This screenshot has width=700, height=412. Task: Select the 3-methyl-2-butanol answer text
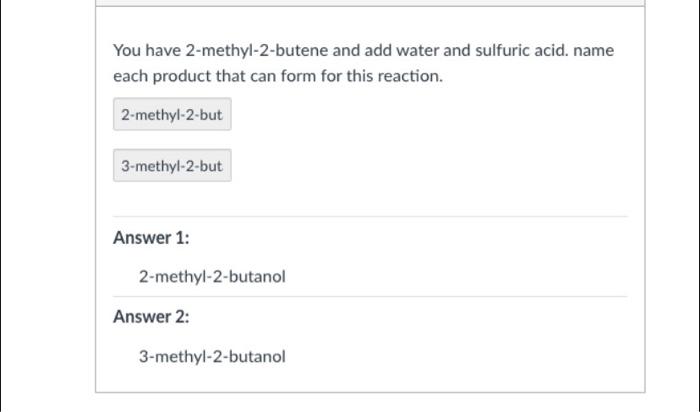pyautogui.click(x=212, y=356)
